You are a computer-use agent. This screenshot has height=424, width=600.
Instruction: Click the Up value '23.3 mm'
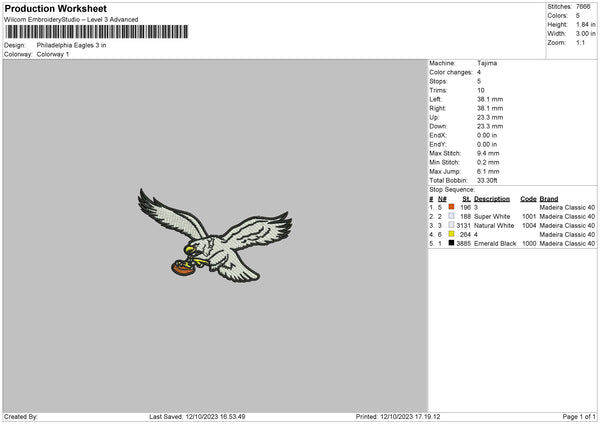pyautogui.click(x=490, y=117)
